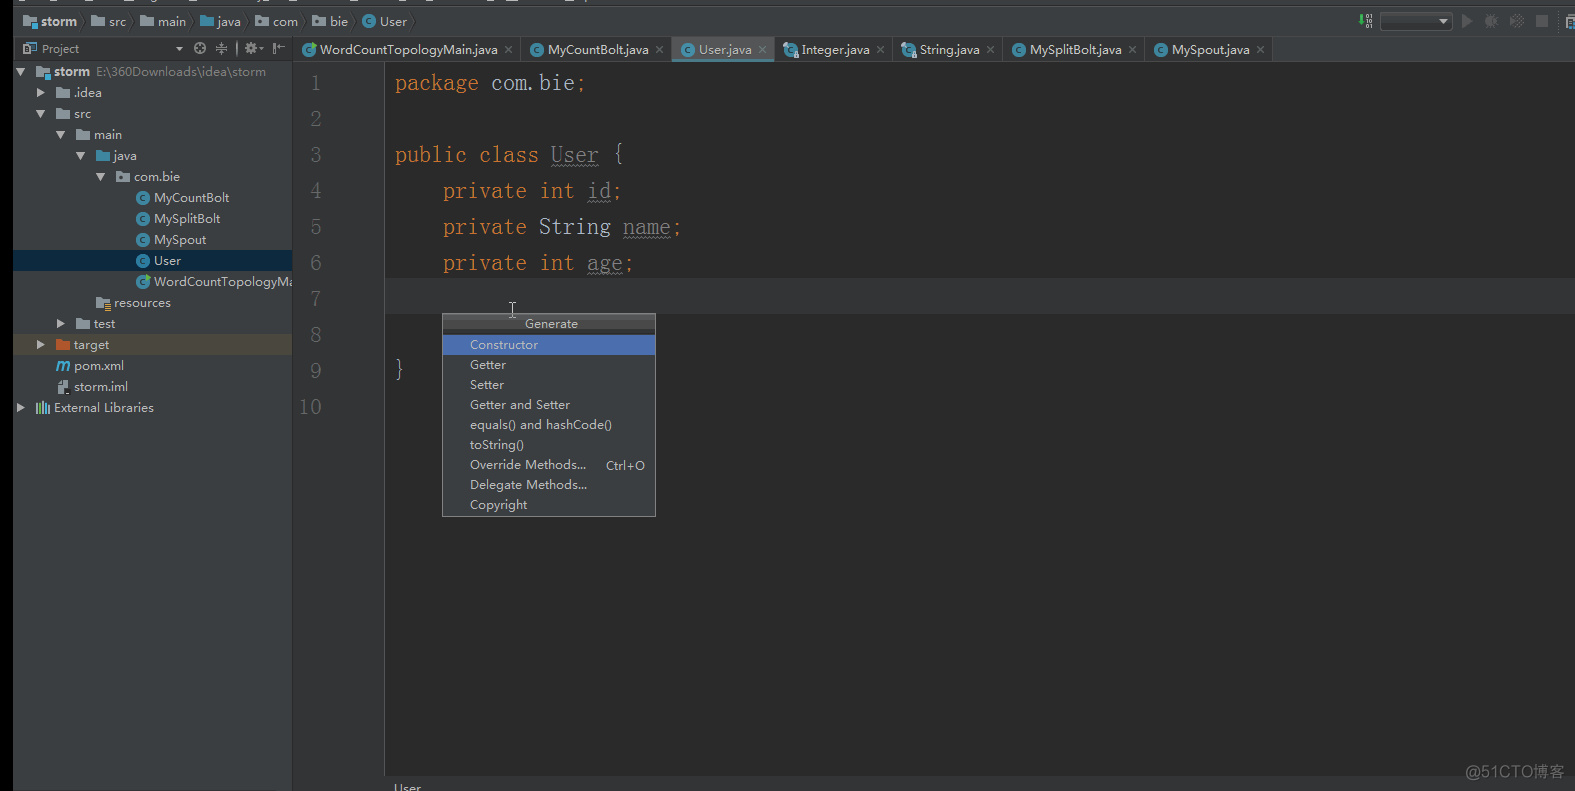
Task: Close the User.java tab
Action: pyautogui.click(x=762, y=49)
